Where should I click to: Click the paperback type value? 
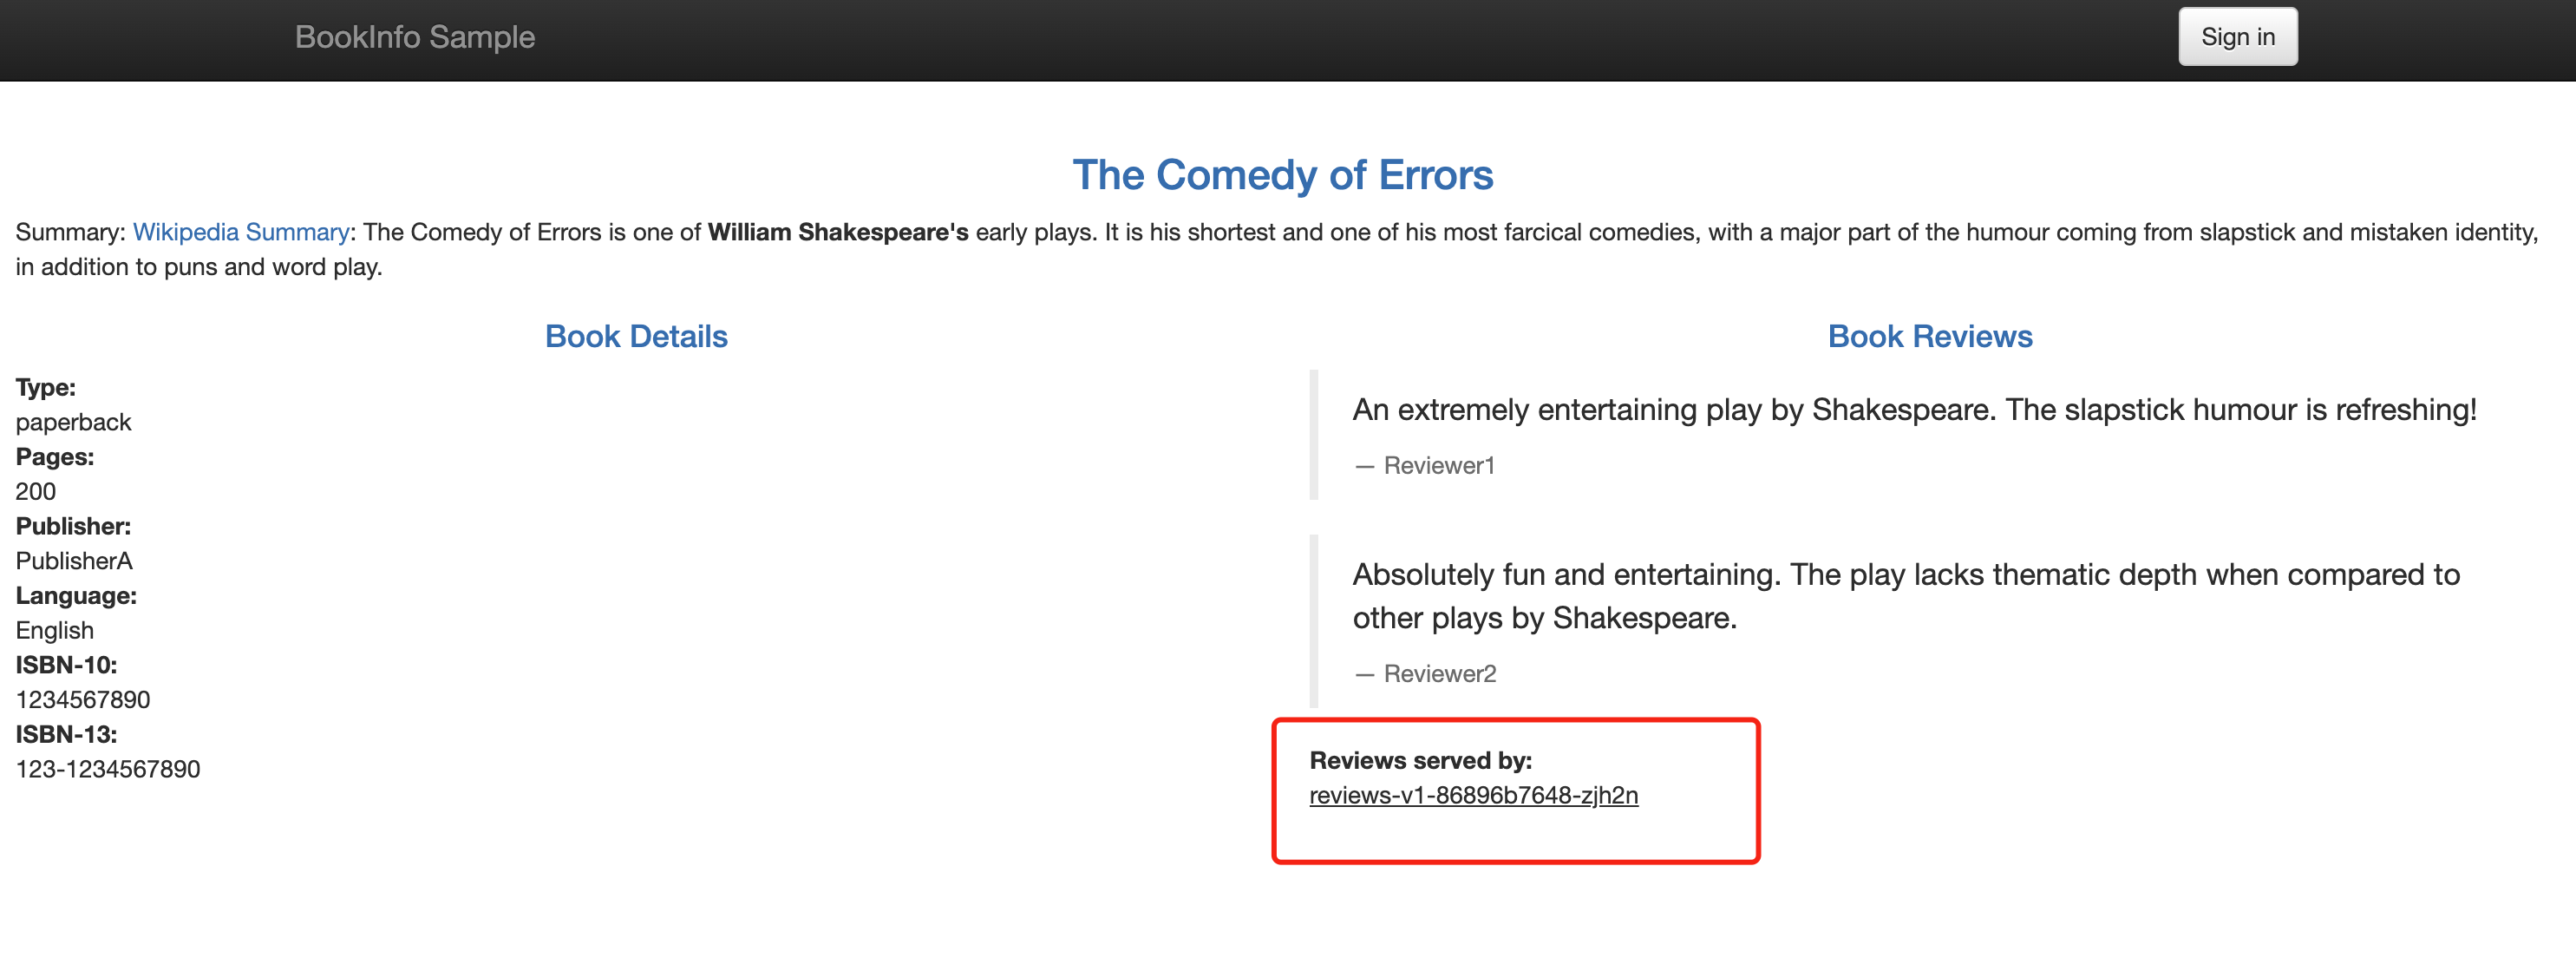pos(73,422)
